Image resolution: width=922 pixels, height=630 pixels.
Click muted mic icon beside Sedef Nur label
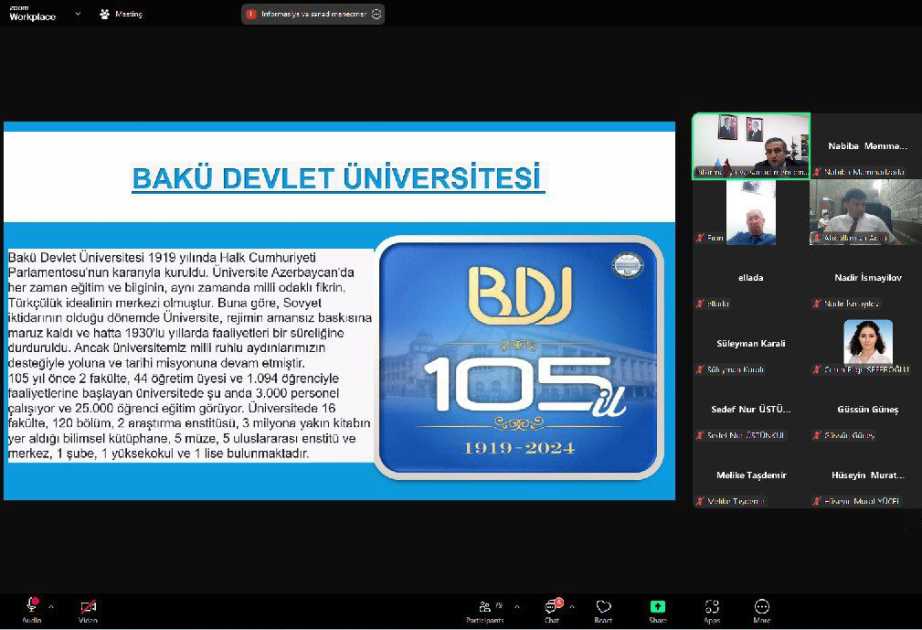coord(700,435)
